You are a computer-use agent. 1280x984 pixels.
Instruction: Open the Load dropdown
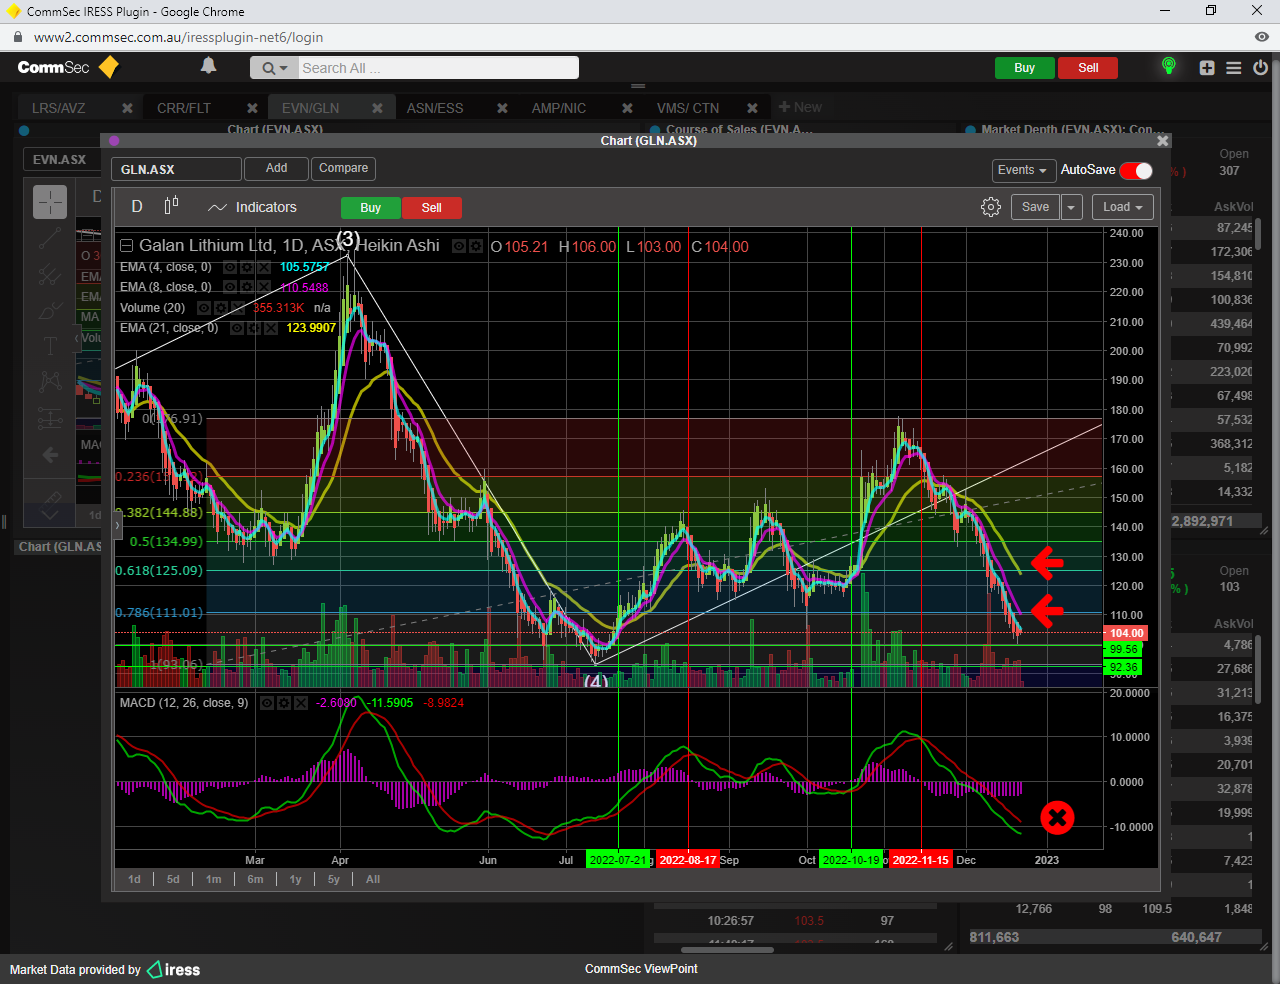click(x=1123, y=207)
